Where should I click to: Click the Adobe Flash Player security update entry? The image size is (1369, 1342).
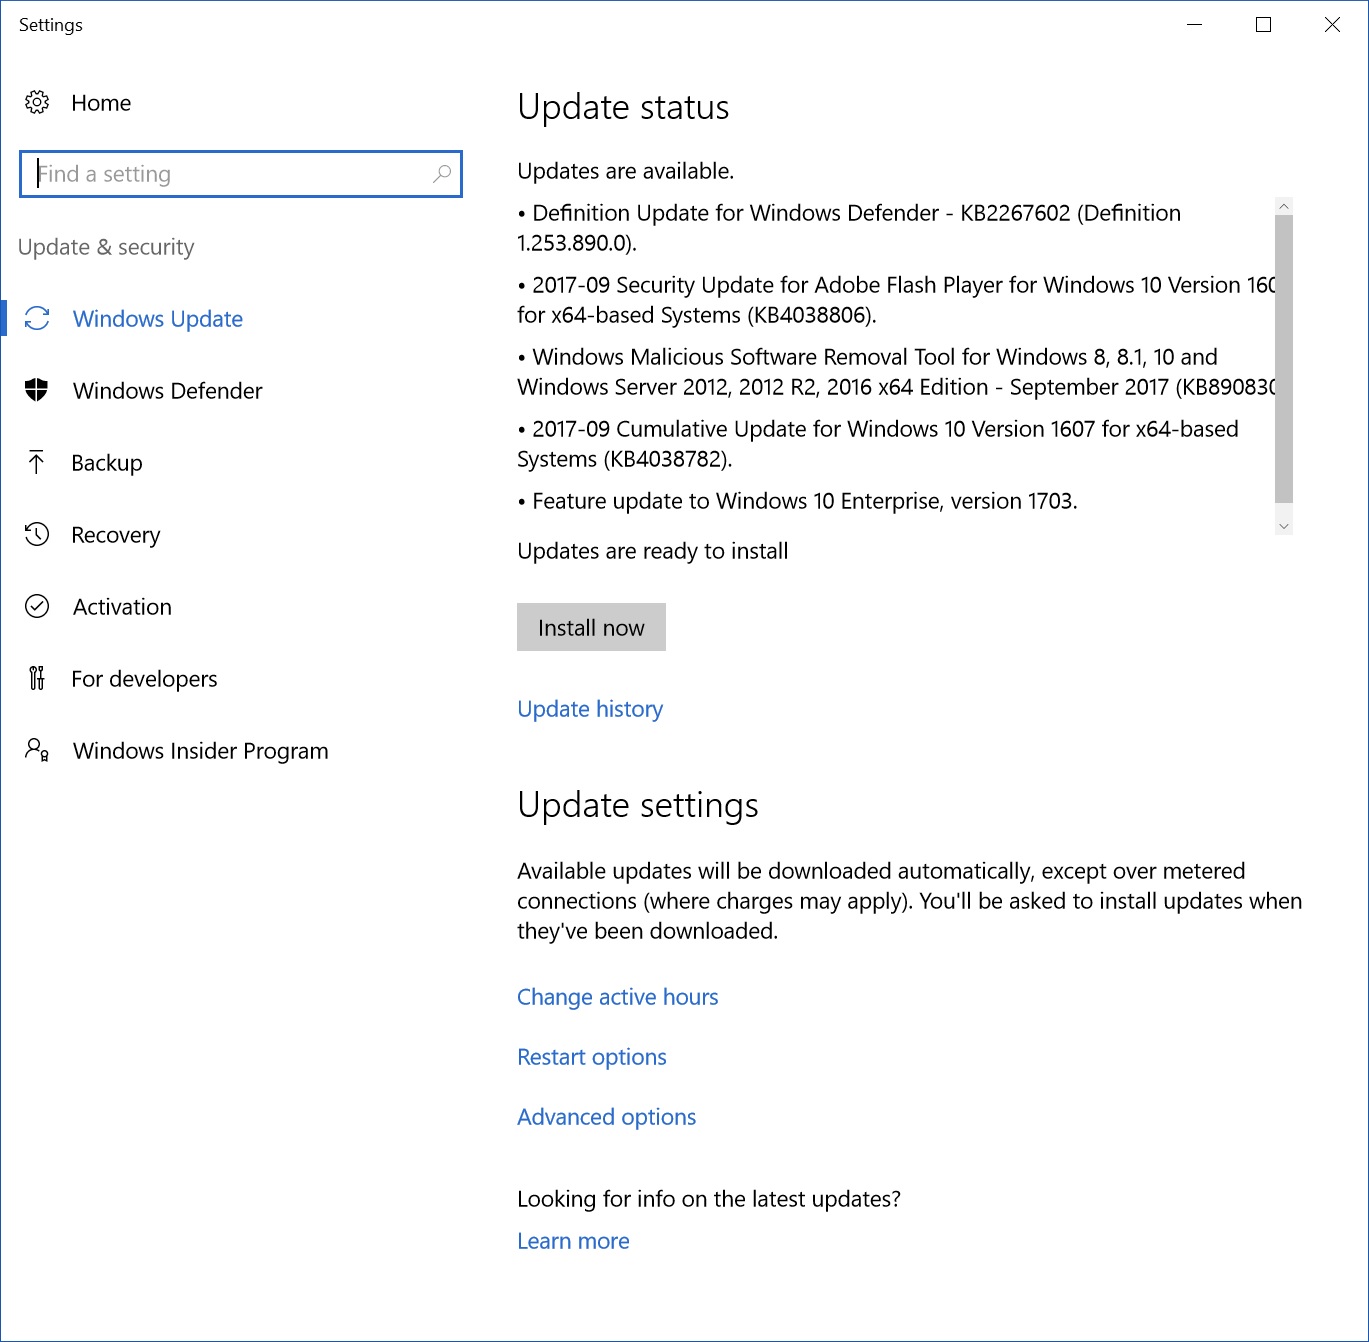pyautogui.click(x=896, y=300)
